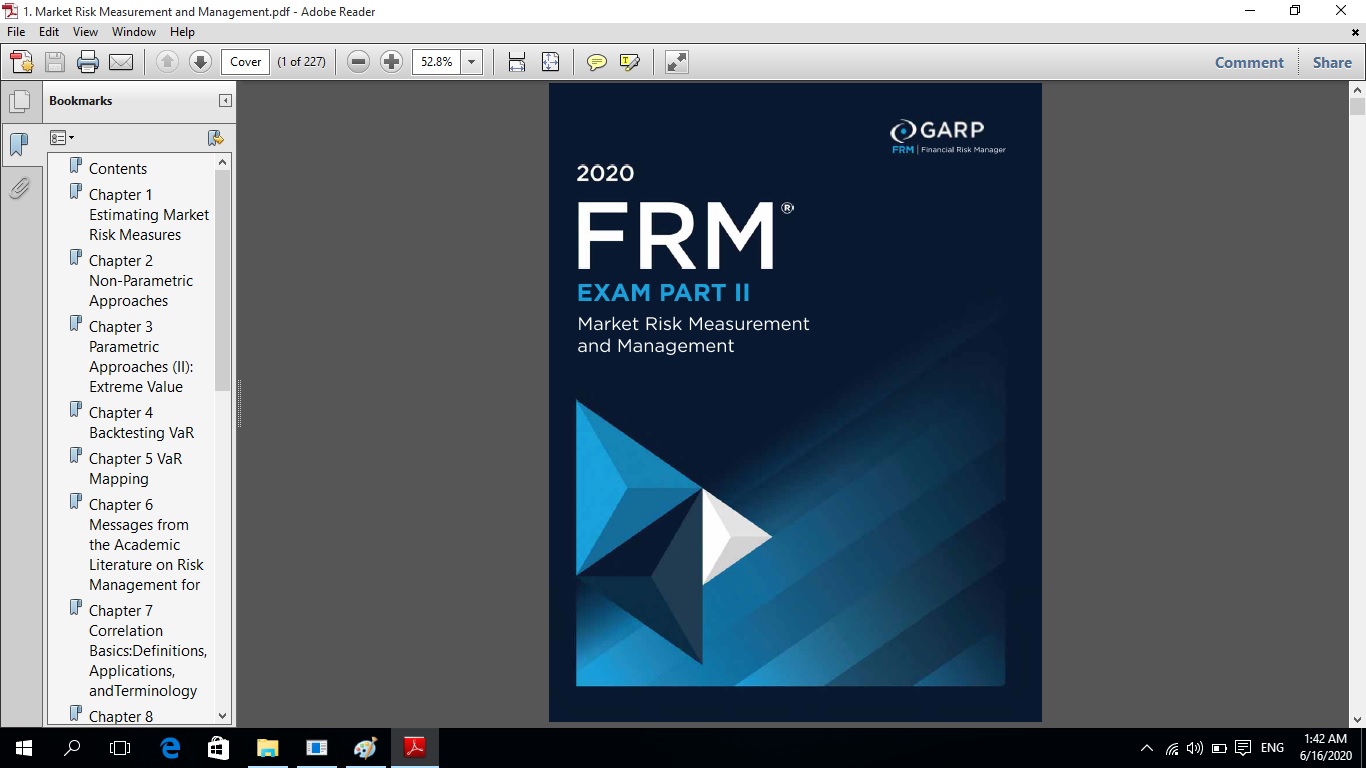Click ENG language indicator
1366x768 pixels.
coord(1272,748)
